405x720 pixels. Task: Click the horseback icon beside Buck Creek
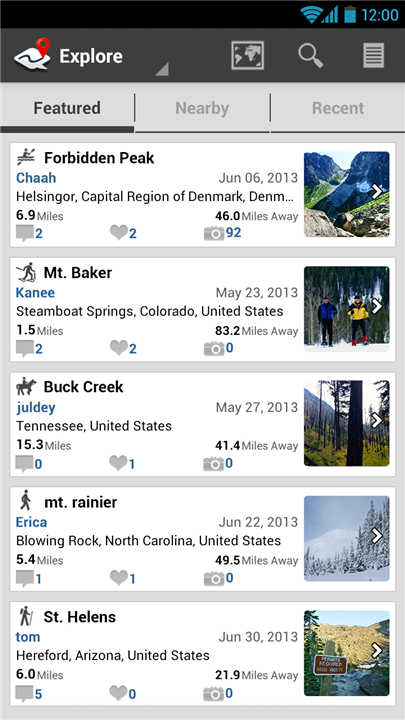coord(26,387)
